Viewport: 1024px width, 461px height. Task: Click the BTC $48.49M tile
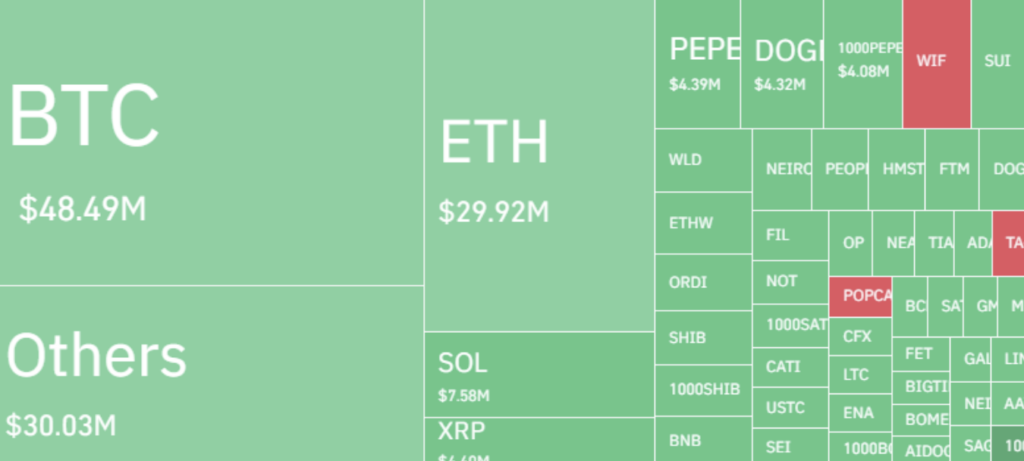211,142
